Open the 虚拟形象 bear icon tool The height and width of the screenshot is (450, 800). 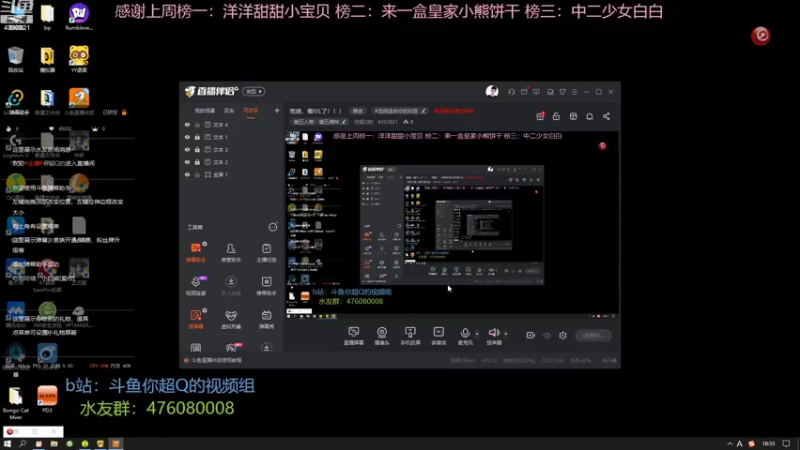[x=231, y=318]
